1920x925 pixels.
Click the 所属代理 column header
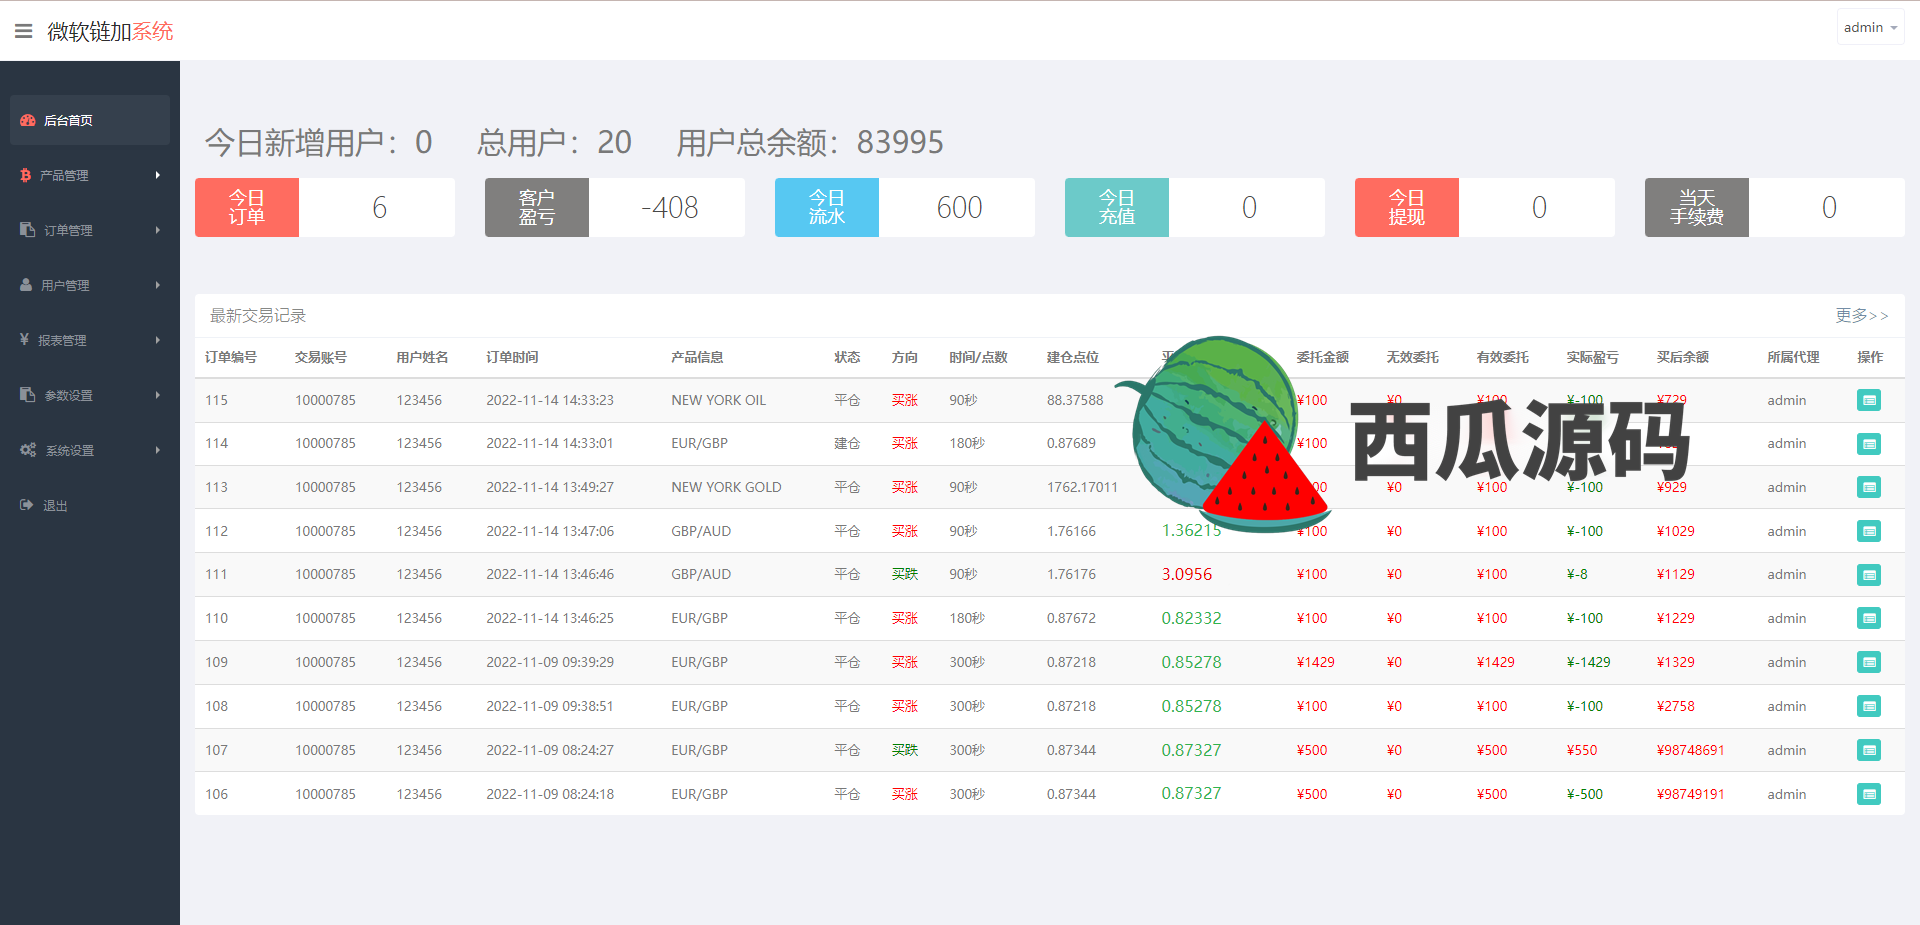click(x=1793, y=357)
